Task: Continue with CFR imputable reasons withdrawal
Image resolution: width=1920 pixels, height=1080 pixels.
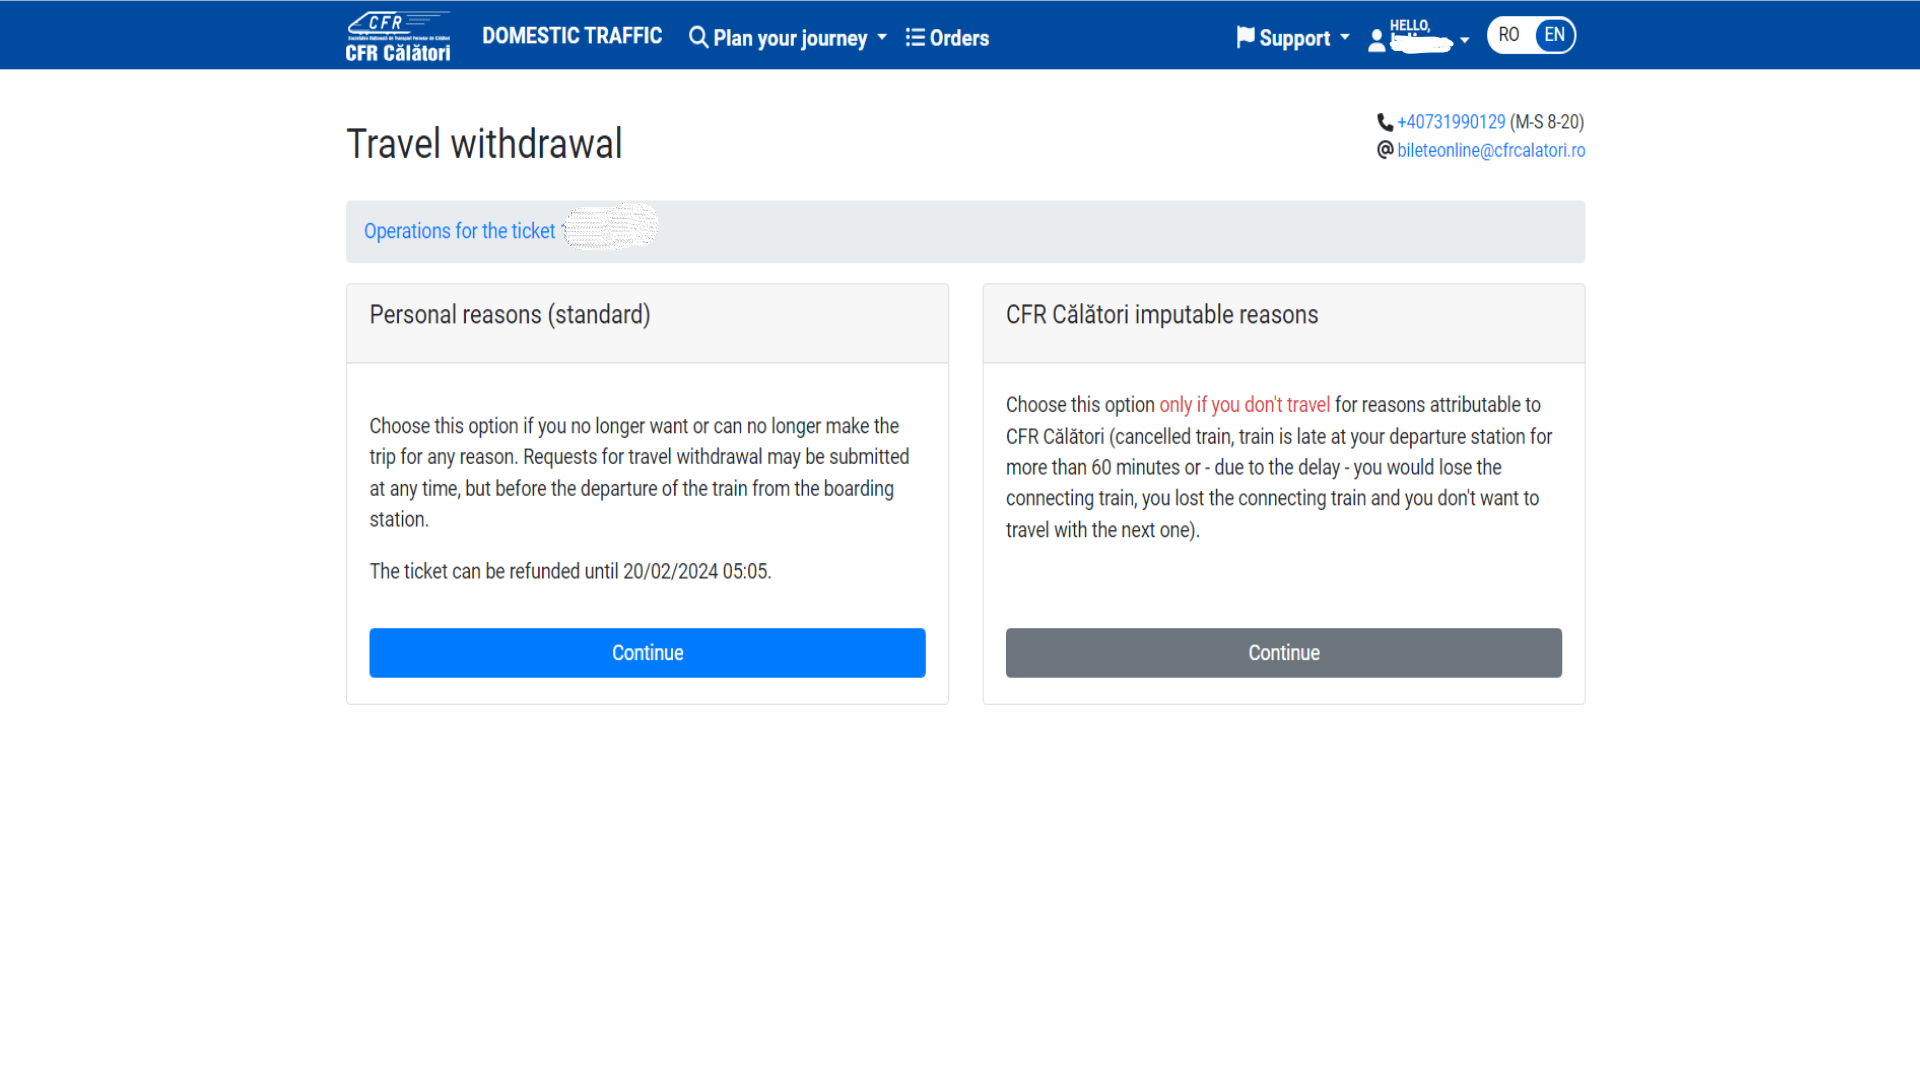Action: coord(1283,653)
